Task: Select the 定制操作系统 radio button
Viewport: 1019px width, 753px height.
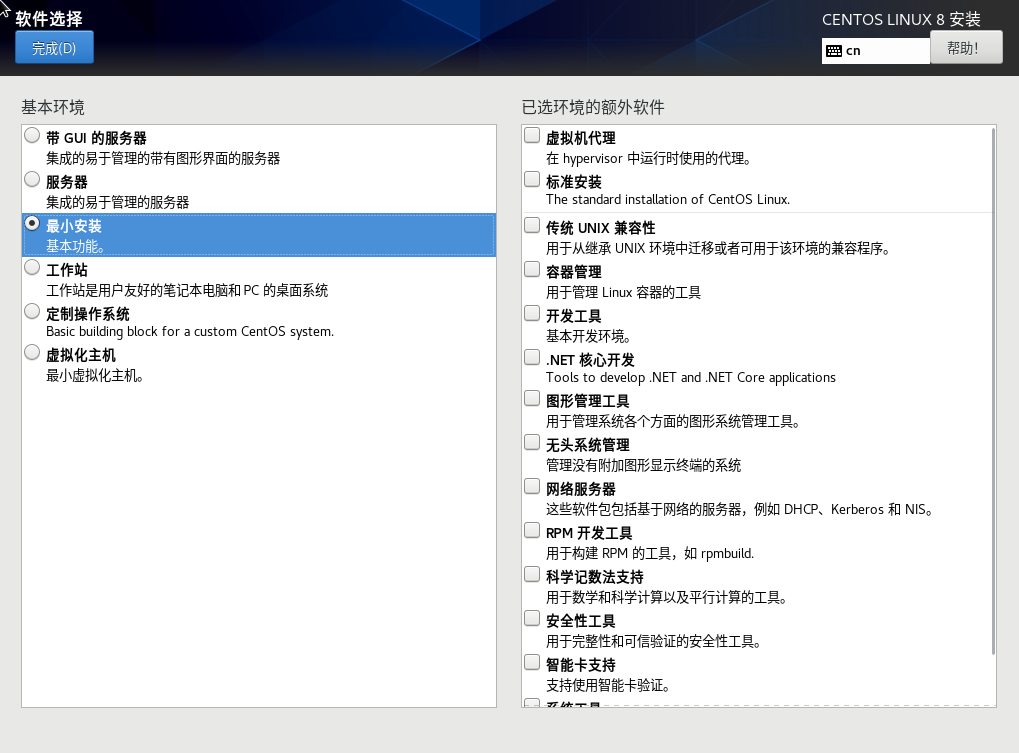Action: click(32, 311)
